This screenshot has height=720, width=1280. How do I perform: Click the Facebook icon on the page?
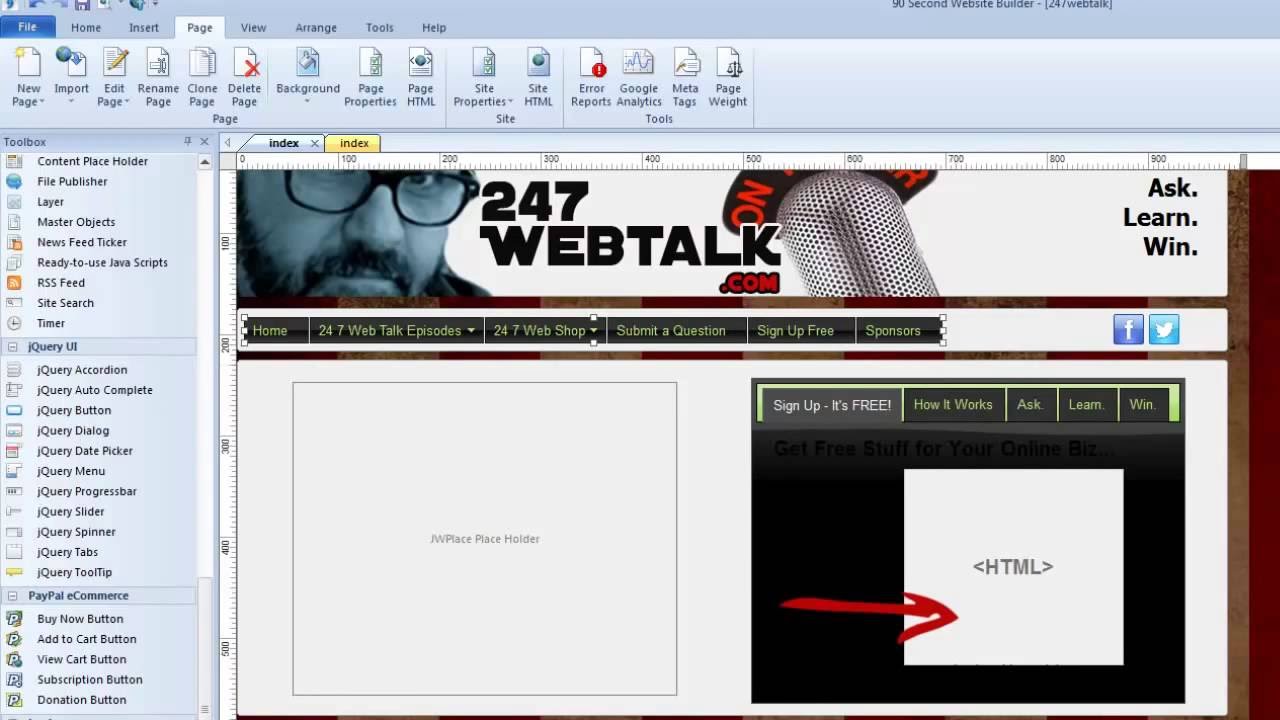[x=1128, y=329]
